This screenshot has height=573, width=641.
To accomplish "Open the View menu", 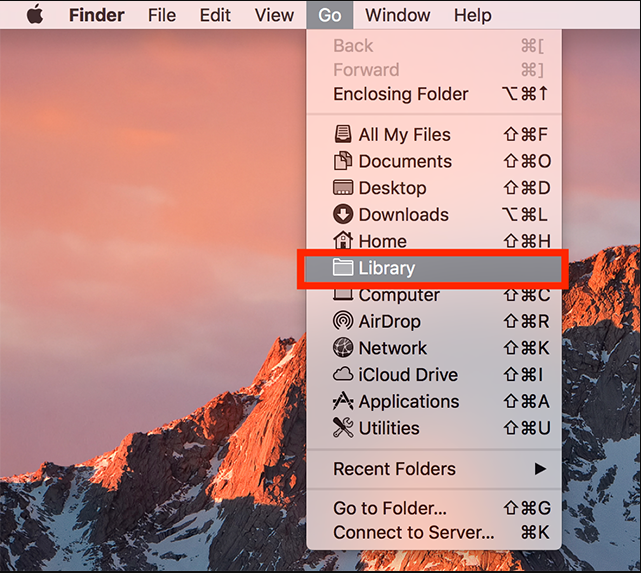I will [x=274, y=15].
